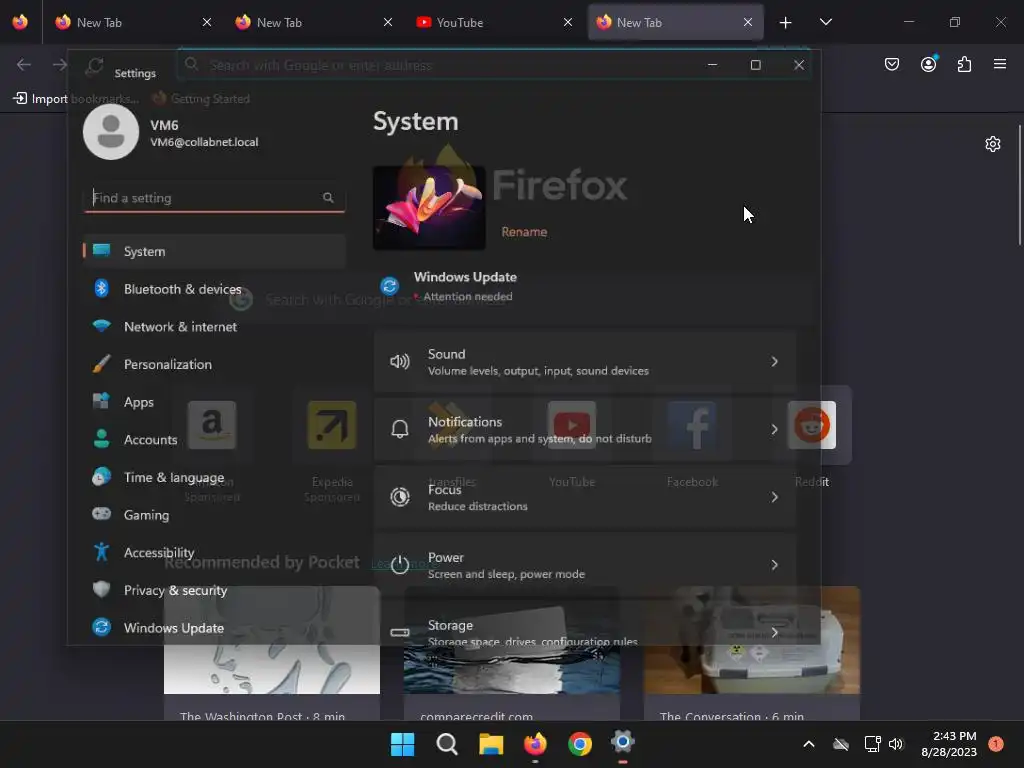Screen dimensions: 1024x768
Task: Open Power settings row
Action: [585, 565]
